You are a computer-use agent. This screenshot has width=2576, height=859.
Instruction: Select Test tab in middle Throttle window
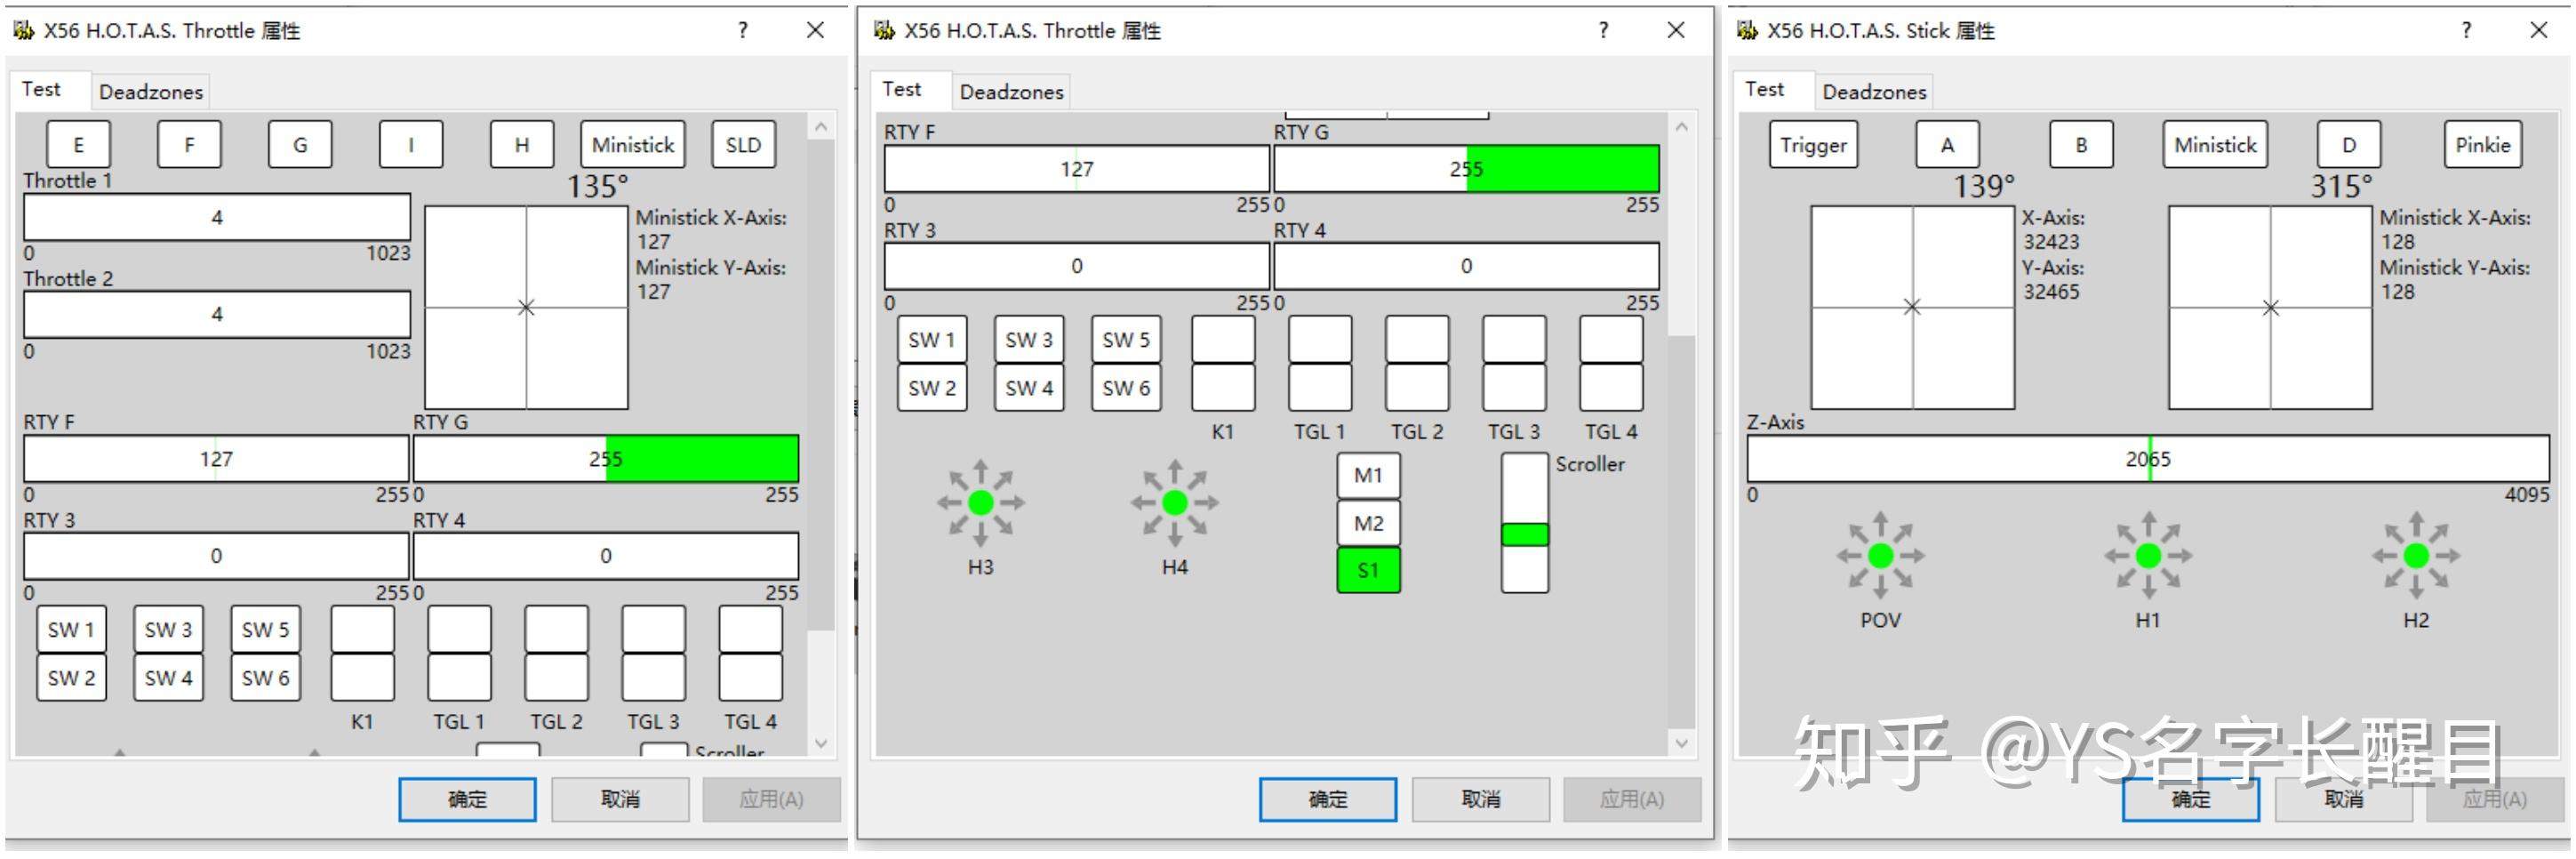901,89
